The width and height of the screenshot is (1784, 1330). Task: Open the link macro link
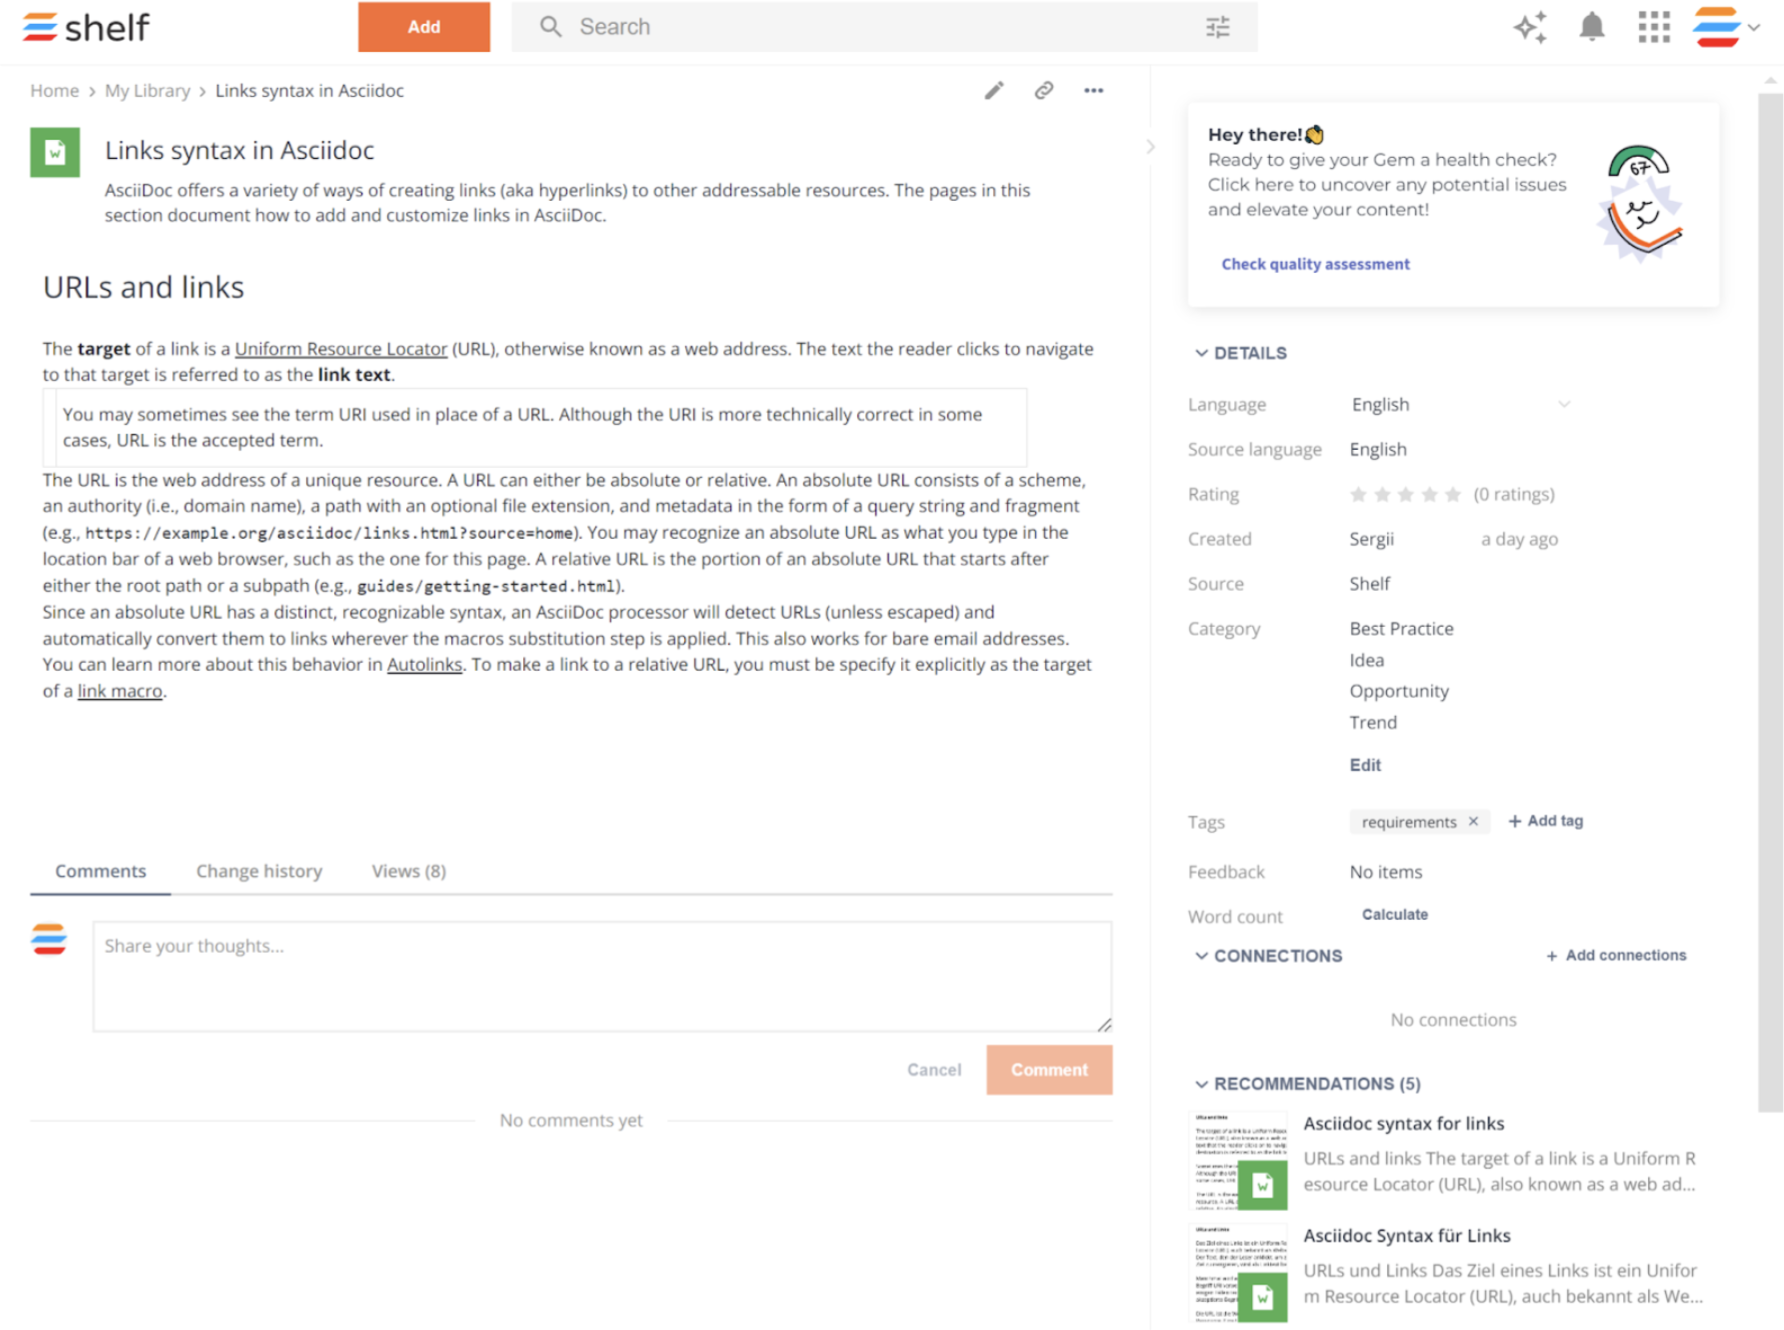coord(120,691)
